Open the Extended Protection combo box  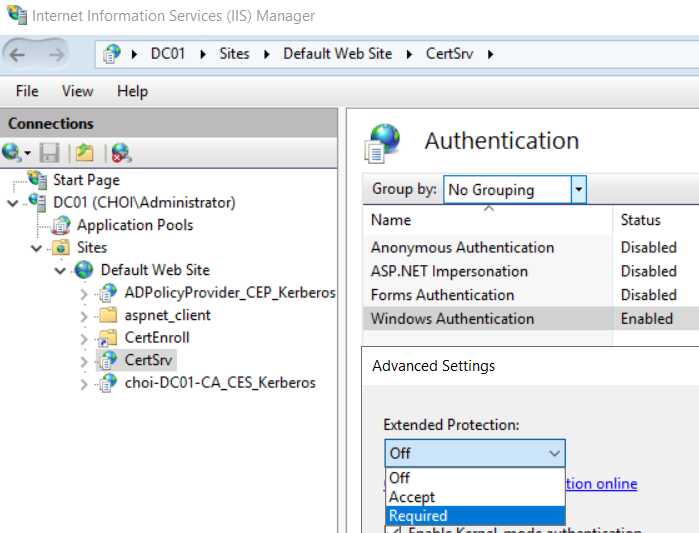pos(475,453)
